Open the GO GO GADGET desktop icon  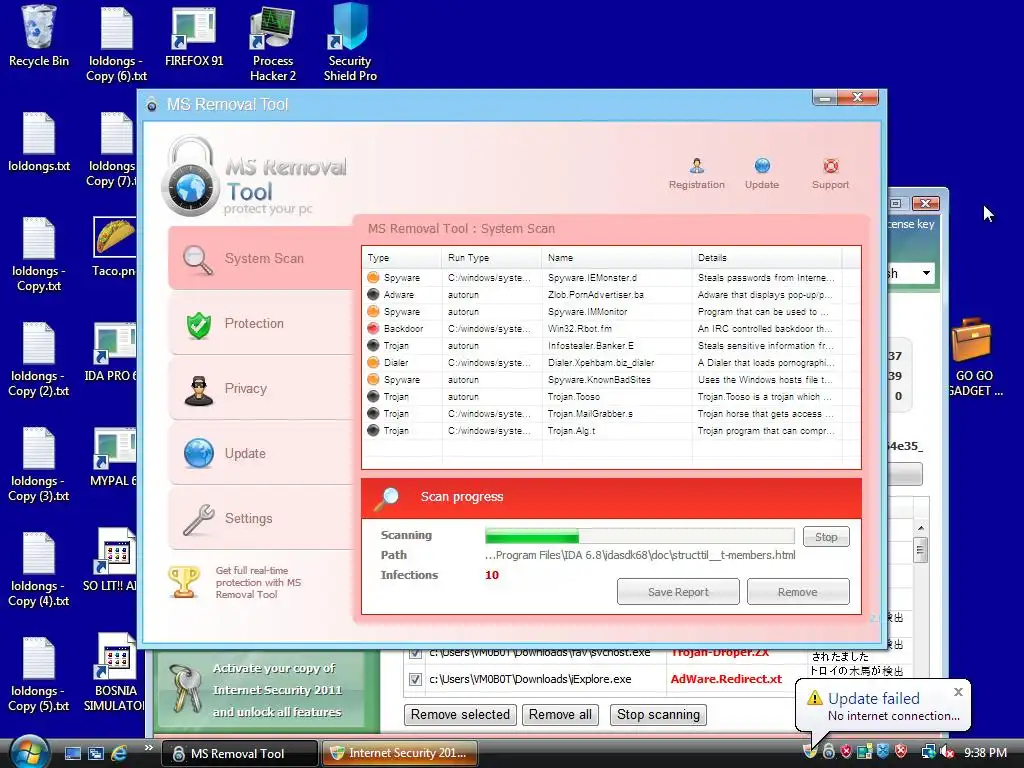pyautogui.click(x=973, y=357)
